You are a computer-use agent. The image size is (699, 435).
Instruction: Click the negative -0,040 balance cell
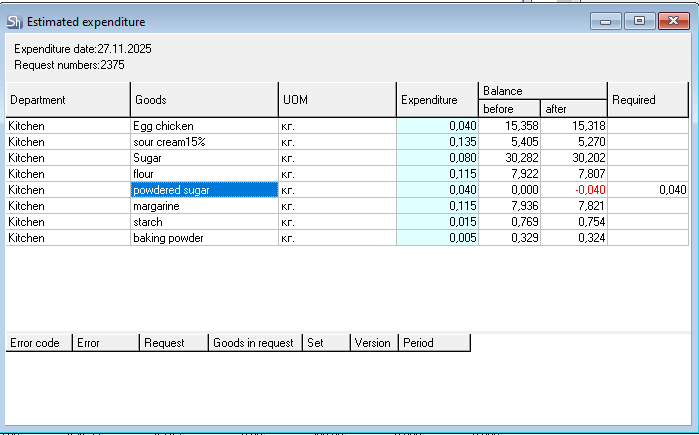[x=573, y=190]
